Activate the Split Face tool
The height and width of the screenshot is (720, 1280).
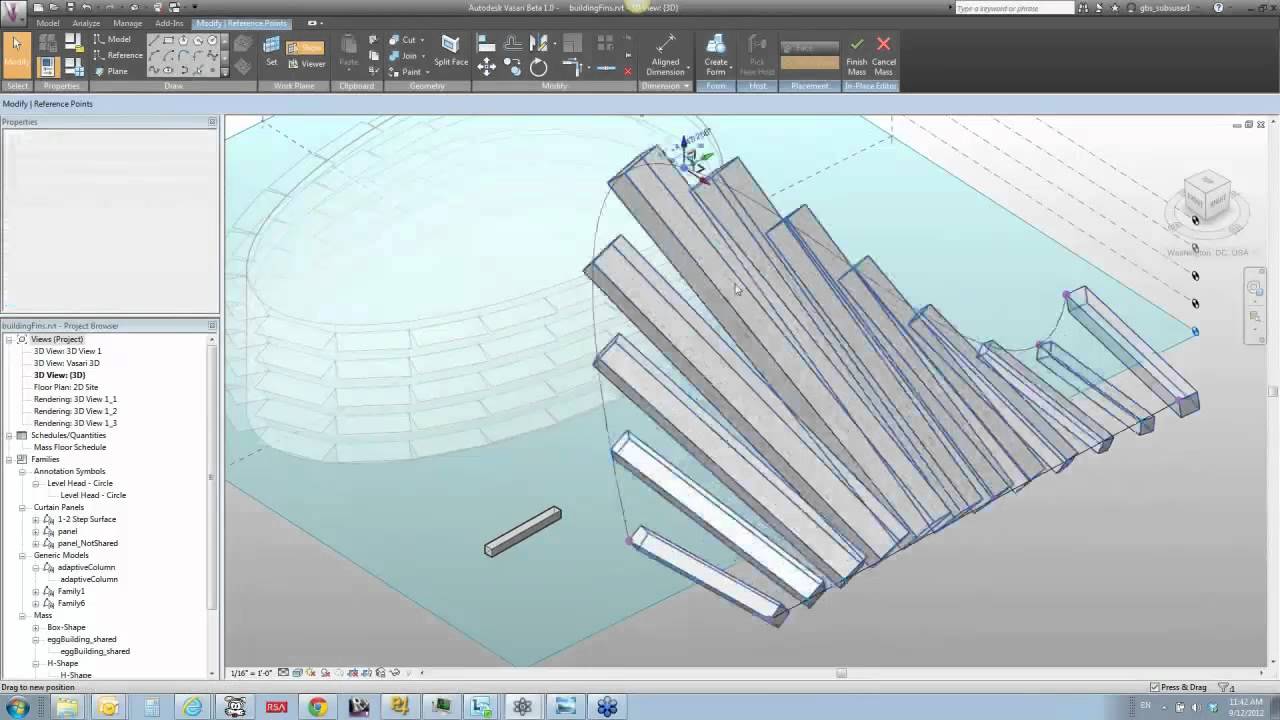pos(449,50)
